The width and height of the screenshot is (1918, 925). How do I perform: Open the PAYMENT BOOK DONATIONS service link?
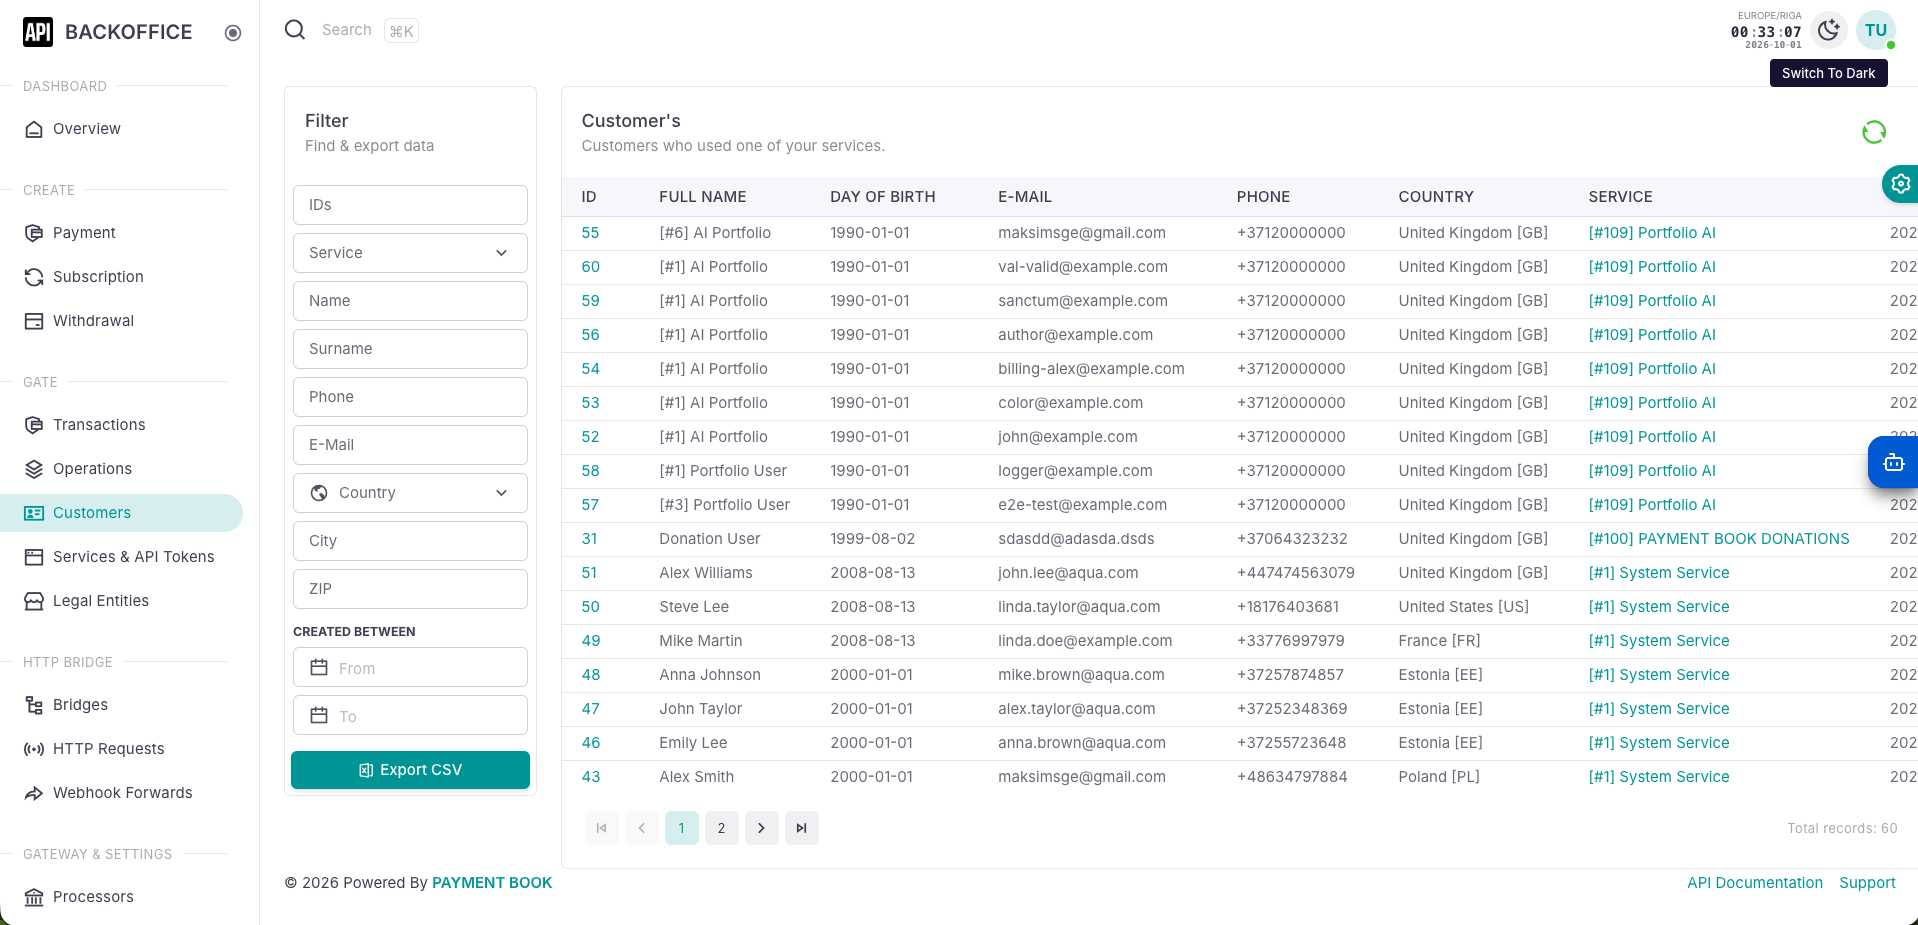click(x=1719, y=539)
